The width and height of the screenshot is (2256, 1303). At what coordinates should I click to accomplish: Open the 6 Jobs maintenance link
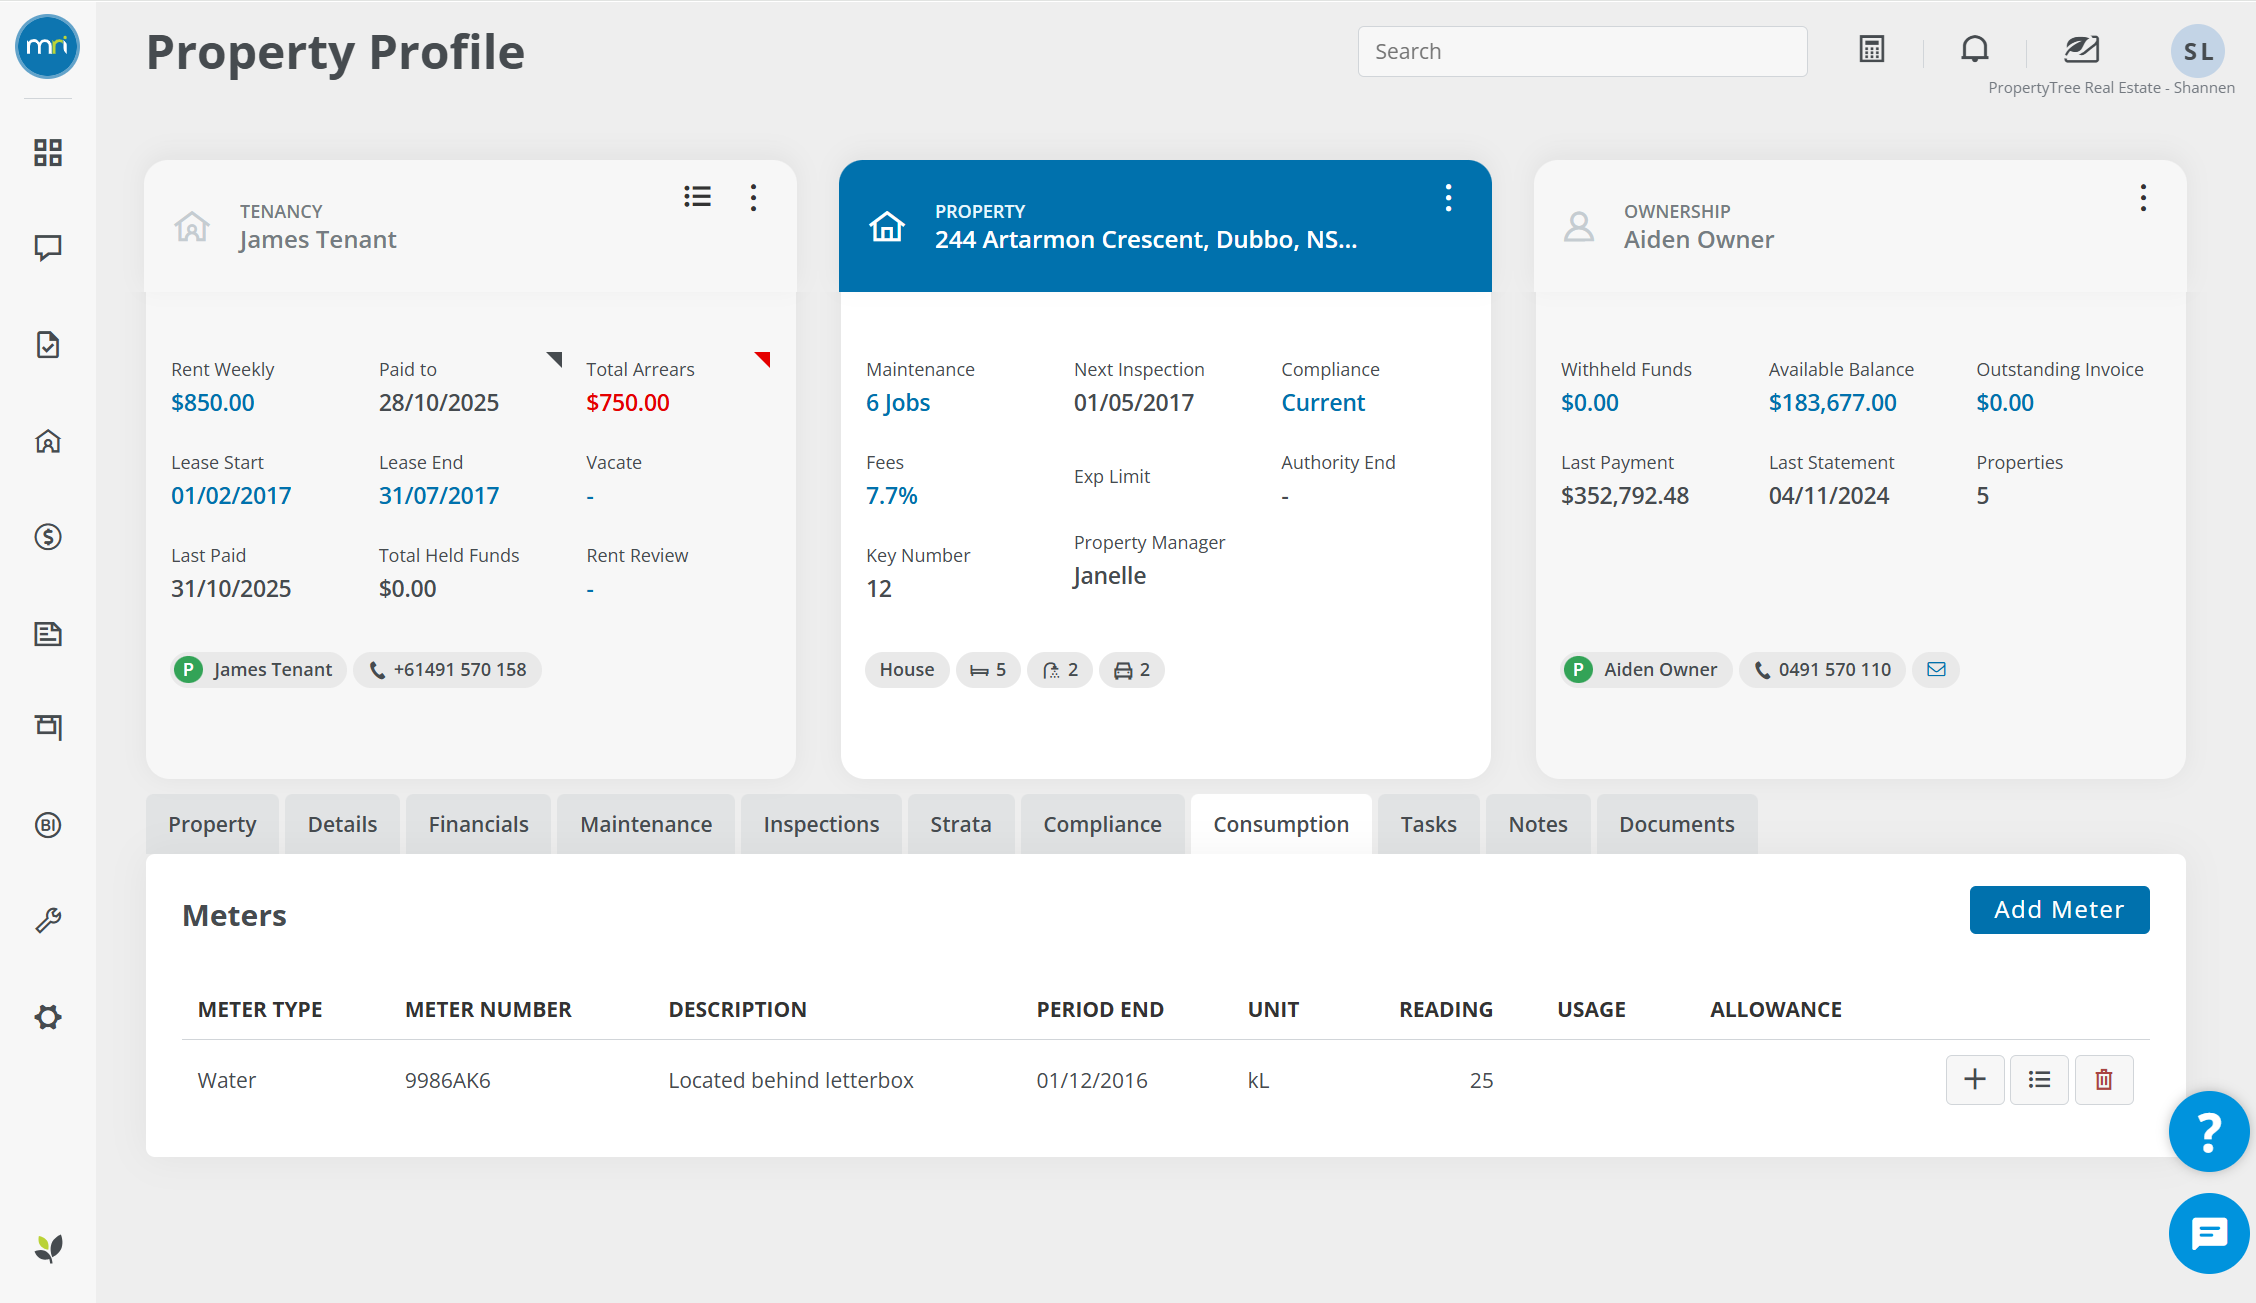point(898,403)
